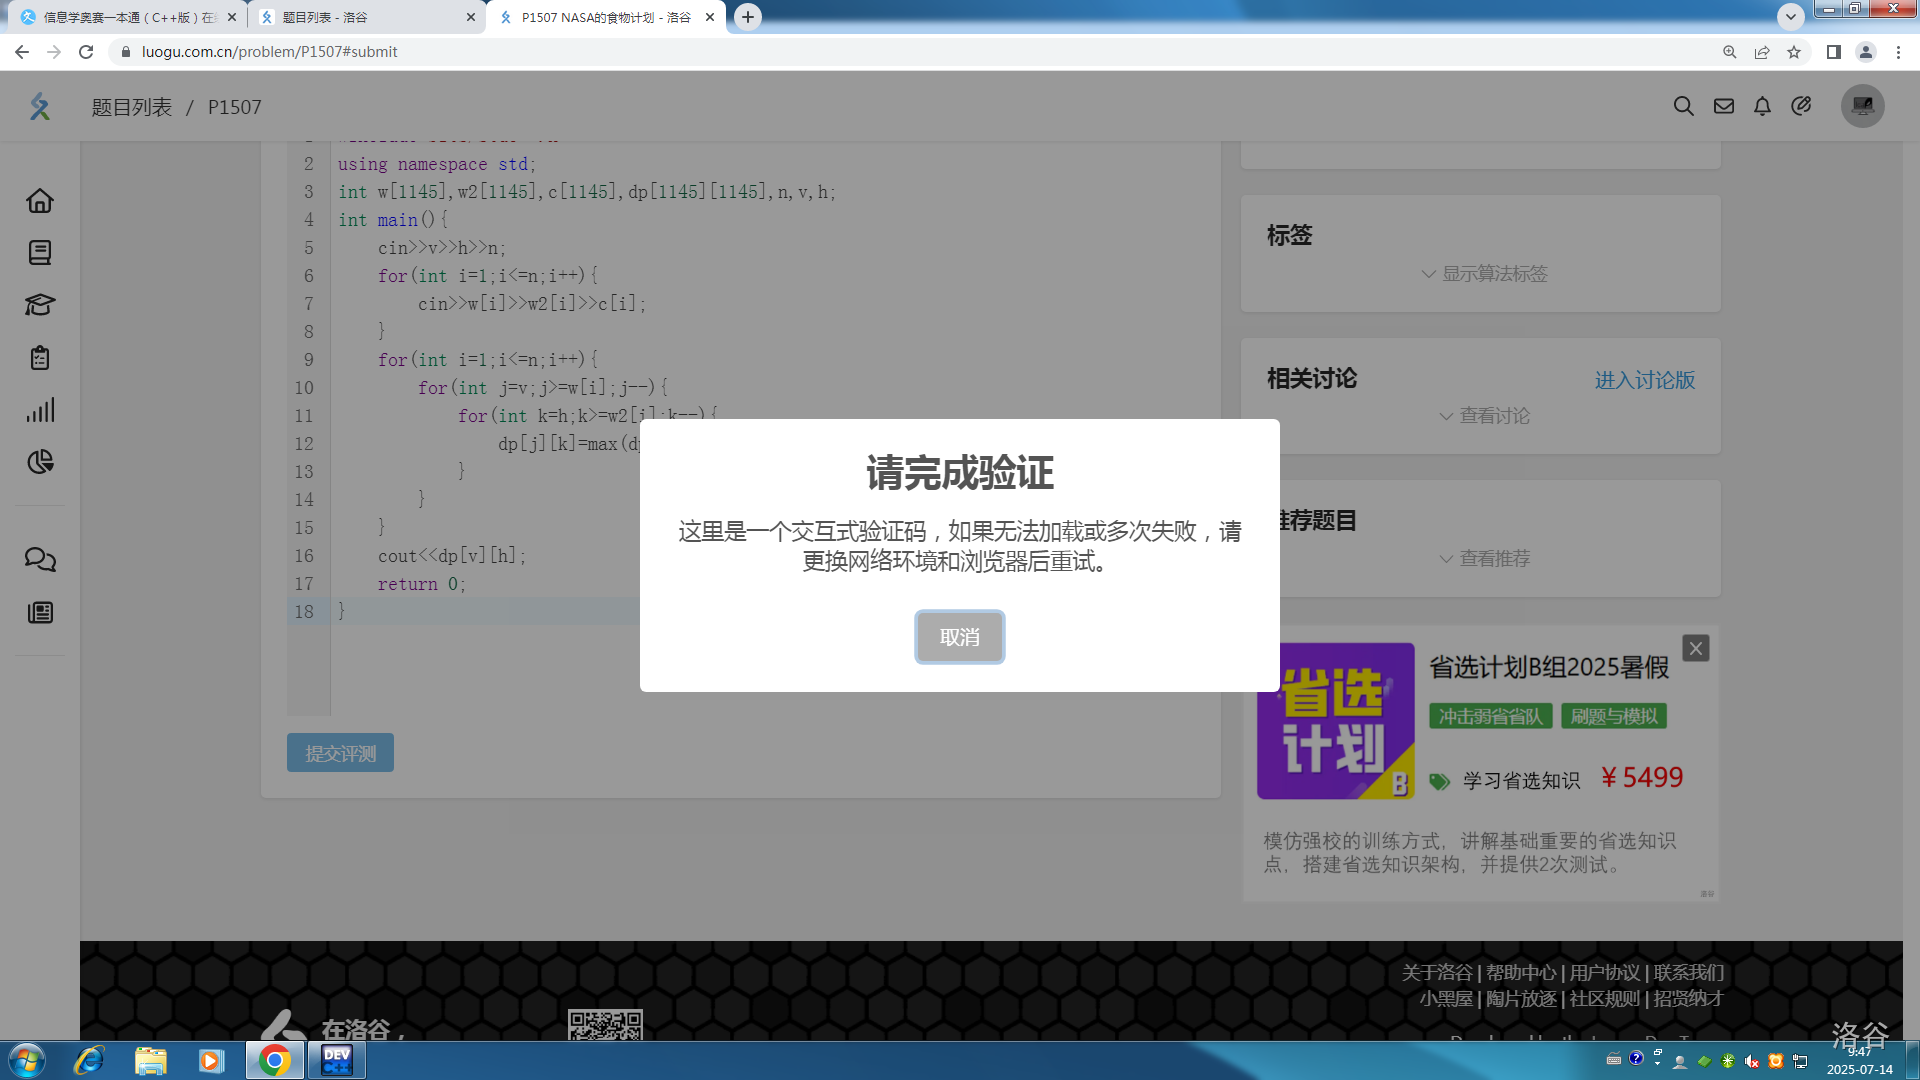The height and width of the screenshot is (1080, 1920).
Task: Click the browser address bar URL
Action: (270, 52)
